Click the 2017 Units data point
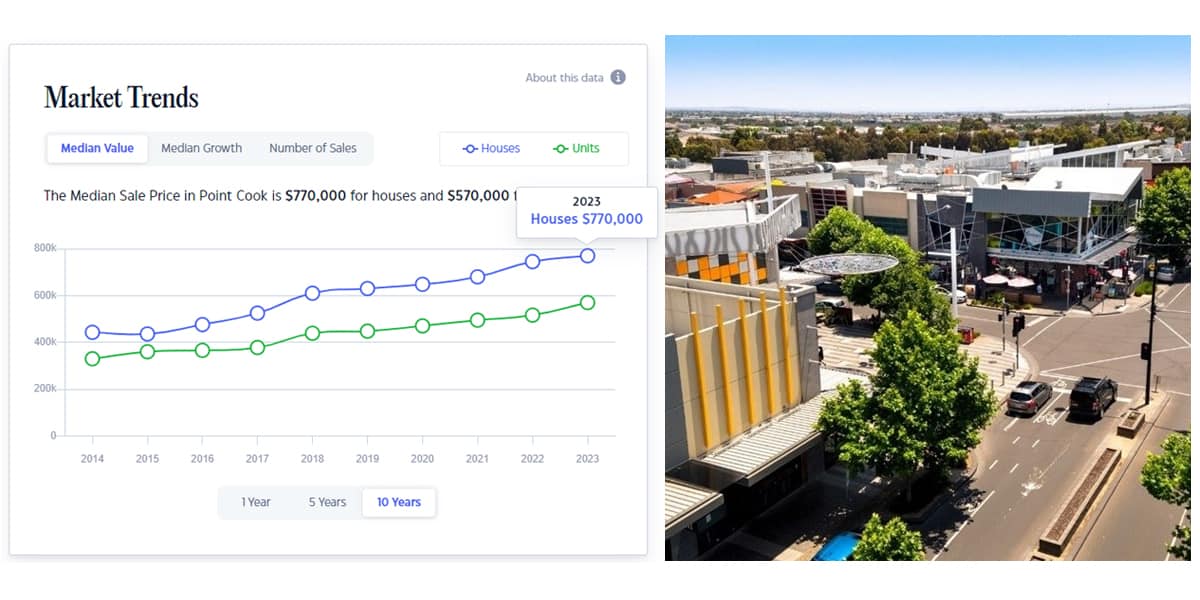 [257, 347]
